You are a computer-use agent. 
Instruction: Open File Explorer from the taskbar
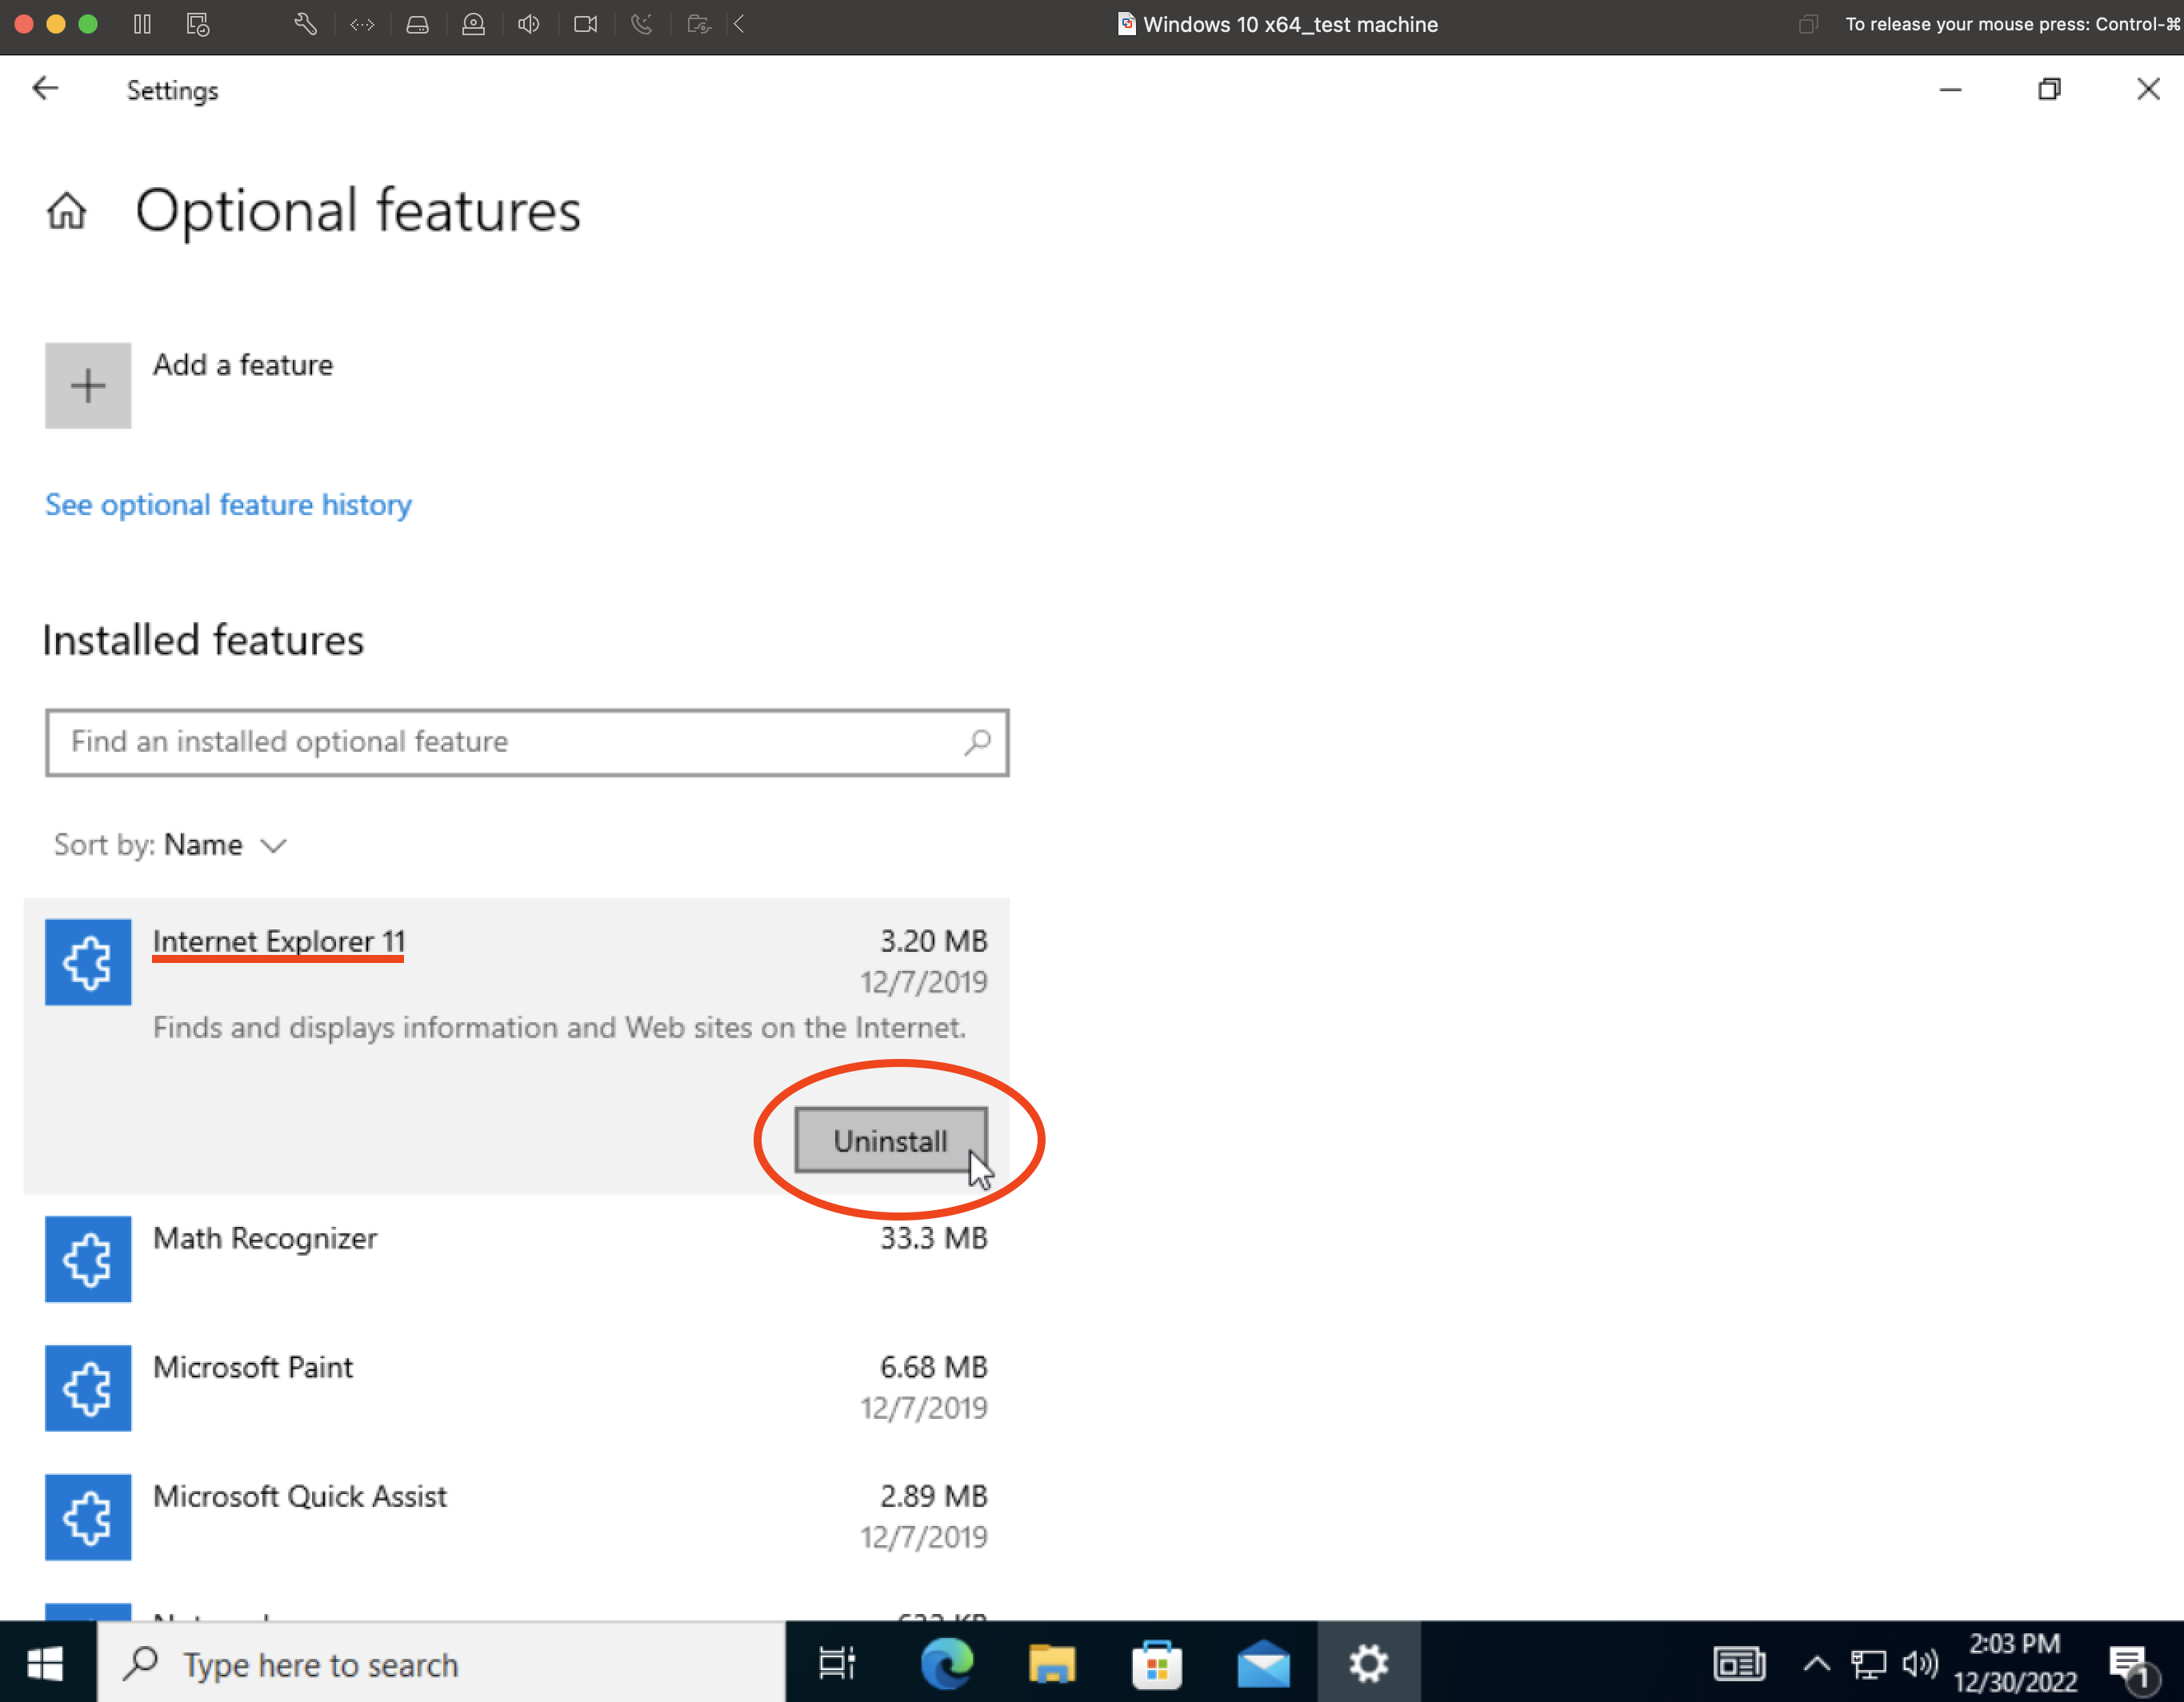coord(1051,1664)
